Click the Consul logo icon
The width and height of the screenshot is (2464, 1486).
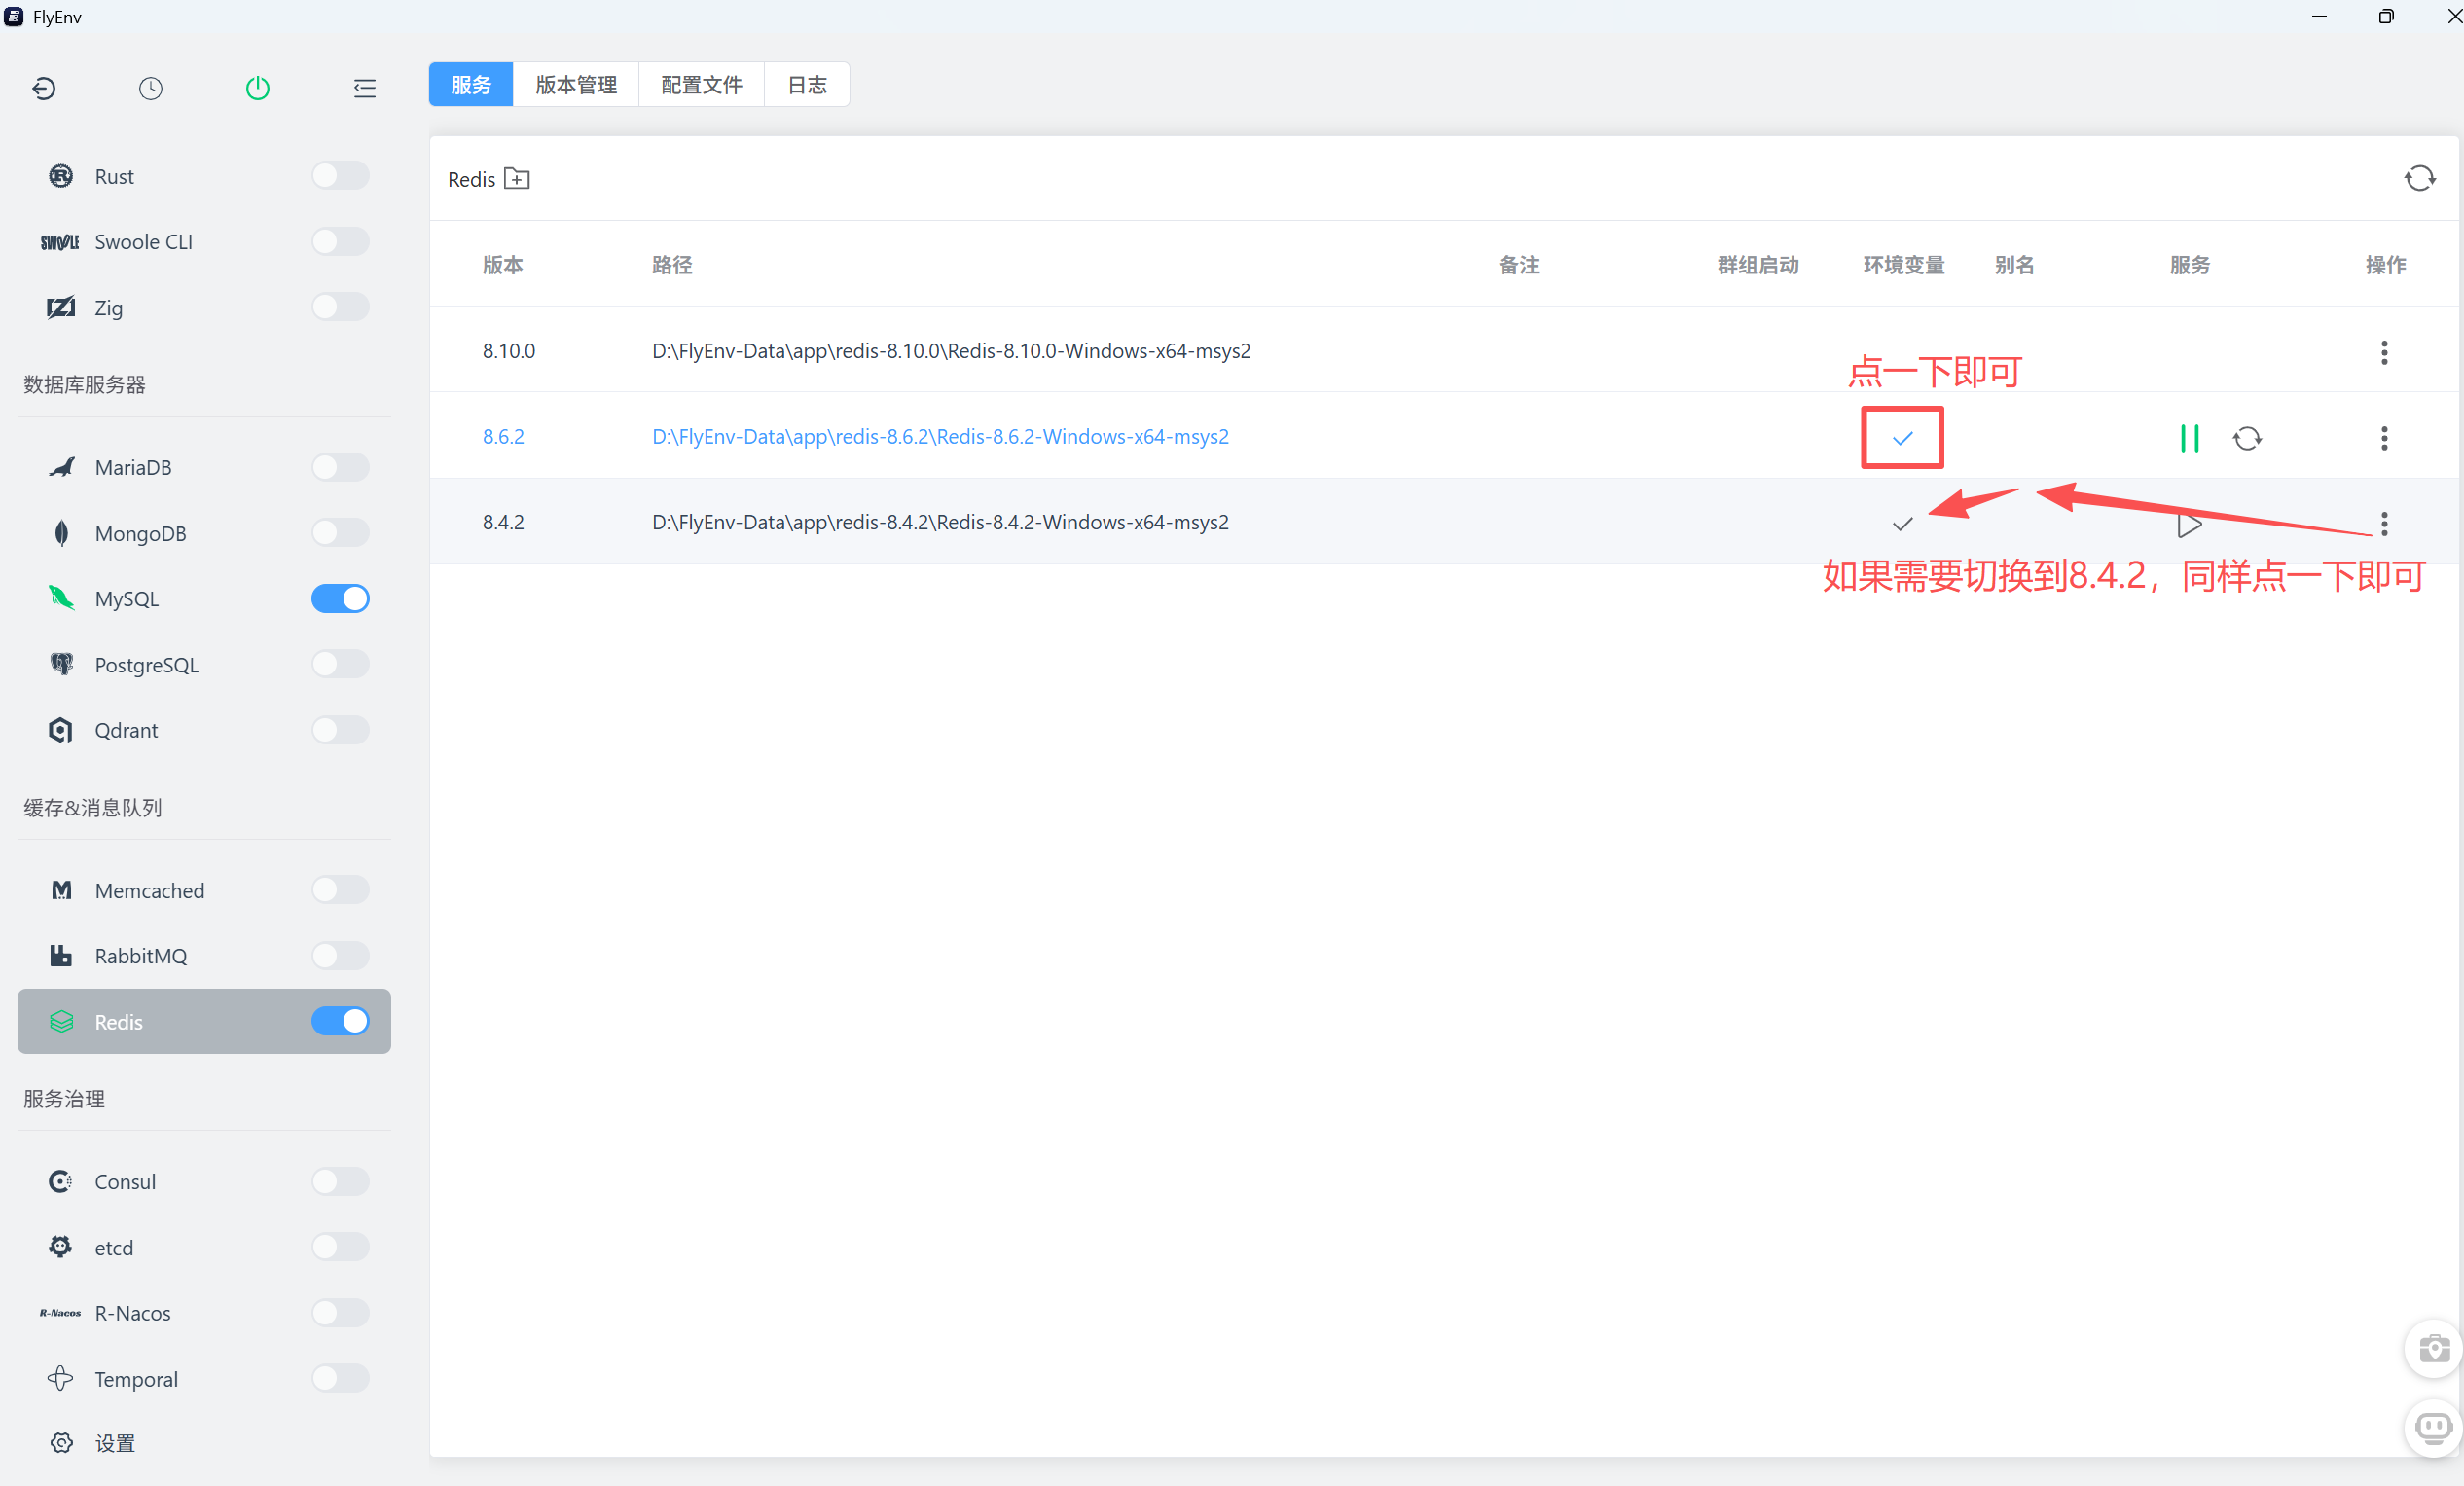coord(61,1181)
